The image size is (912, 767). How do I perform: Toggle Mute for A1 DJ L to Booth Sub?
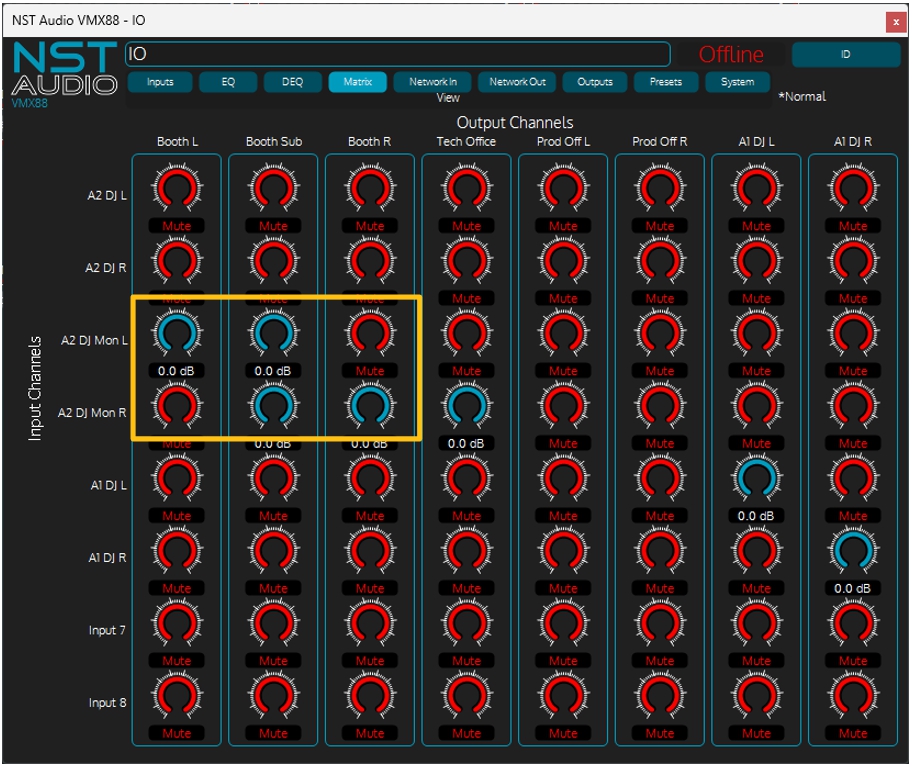273,516
